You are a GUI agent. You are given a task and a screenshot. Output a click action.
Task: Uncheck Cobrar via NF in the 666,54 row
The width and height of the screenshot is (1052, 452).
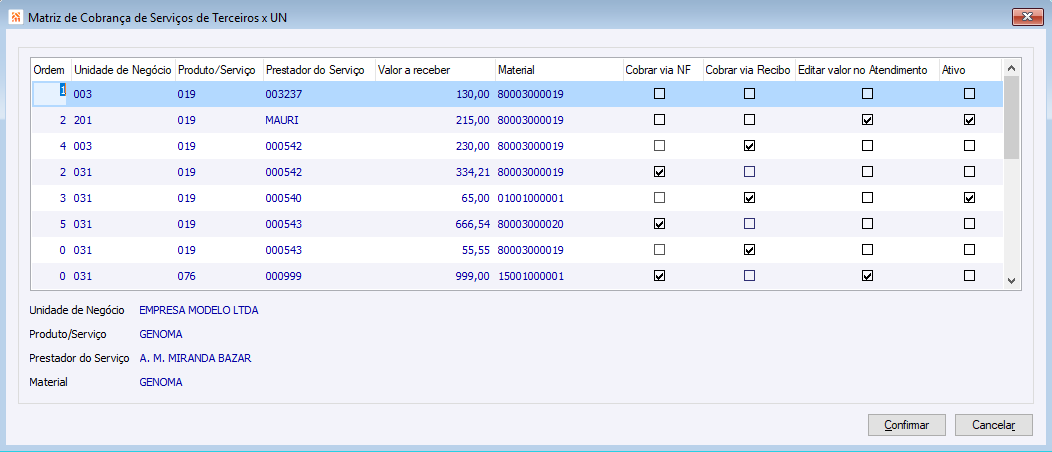(660, 223)
